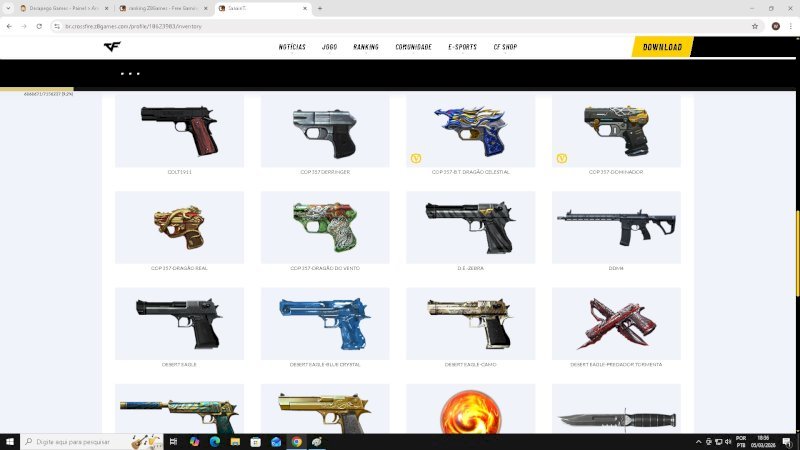Bookmark this page with star
Viewport: 800px width, 450px height.
point(755,26)
